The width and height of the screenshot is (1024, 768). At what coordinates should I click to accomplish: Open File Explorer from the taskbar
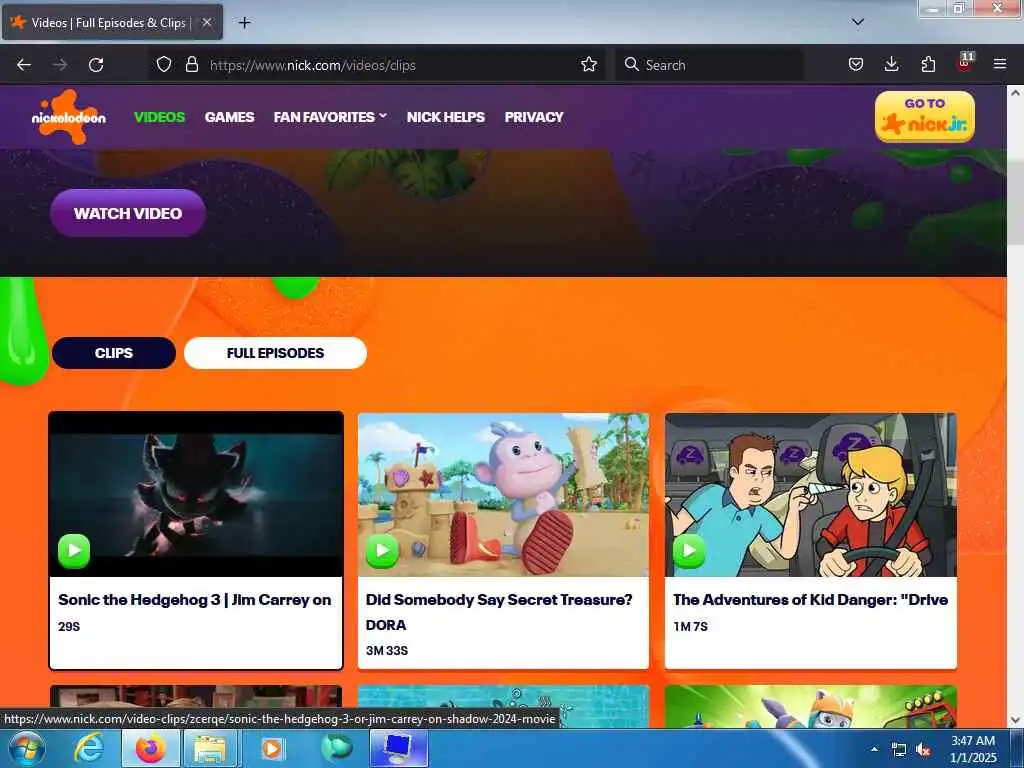coord(210,748)
